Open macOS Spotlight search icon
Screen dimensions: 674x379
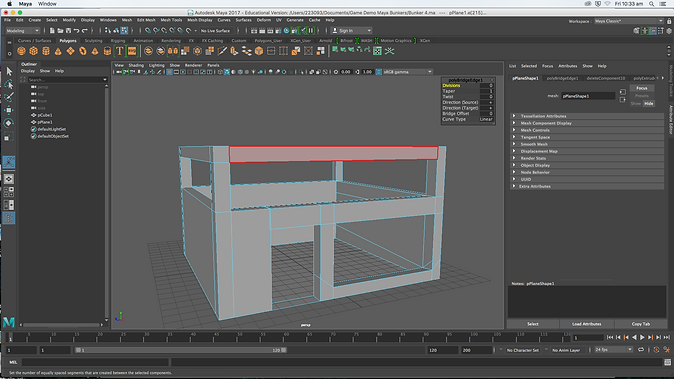[652, 4]
